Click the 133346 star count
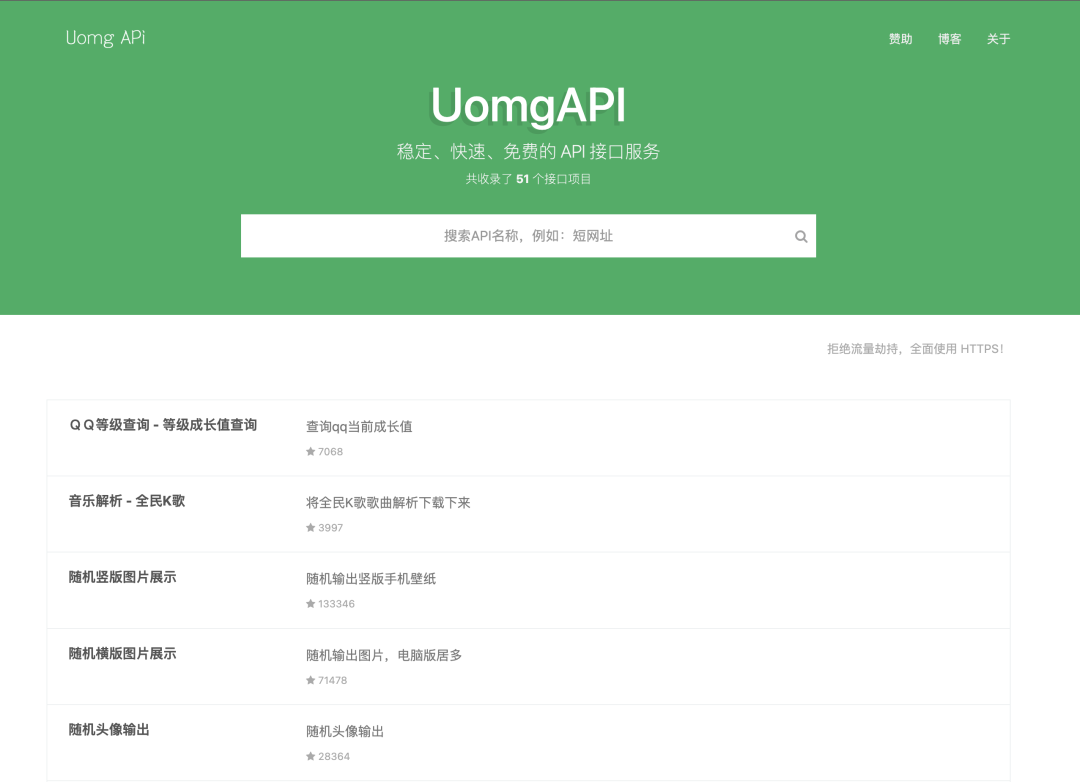Image resolution: width=1080 pixels, height=782 pixels. point(336,604)
